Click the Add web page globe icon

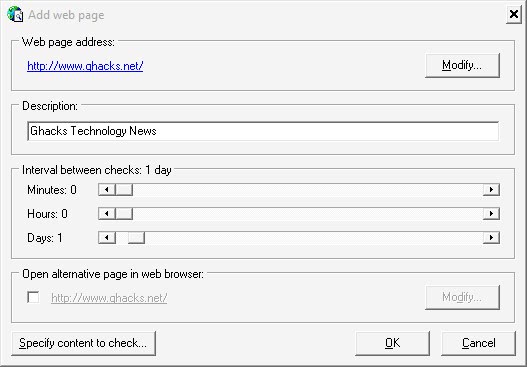tap(15, 15)
